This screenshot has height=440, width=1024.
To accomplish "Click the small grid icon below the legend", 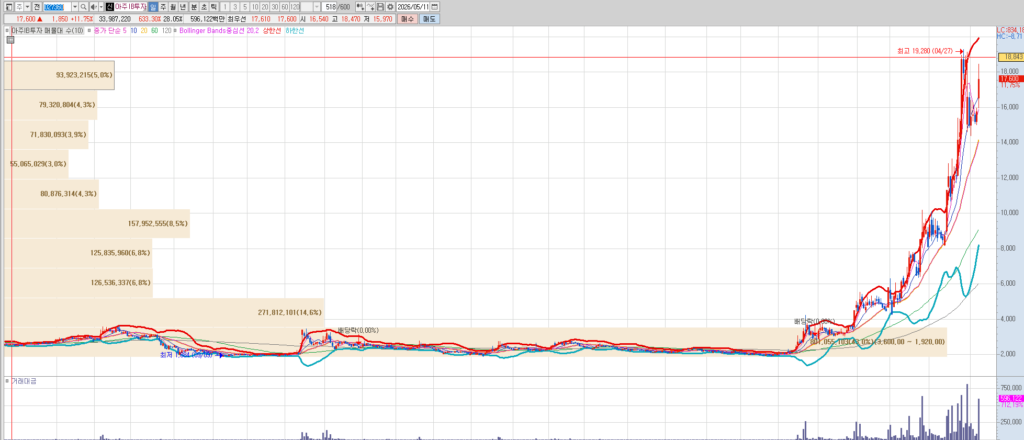I will click(x=10, y=40).
